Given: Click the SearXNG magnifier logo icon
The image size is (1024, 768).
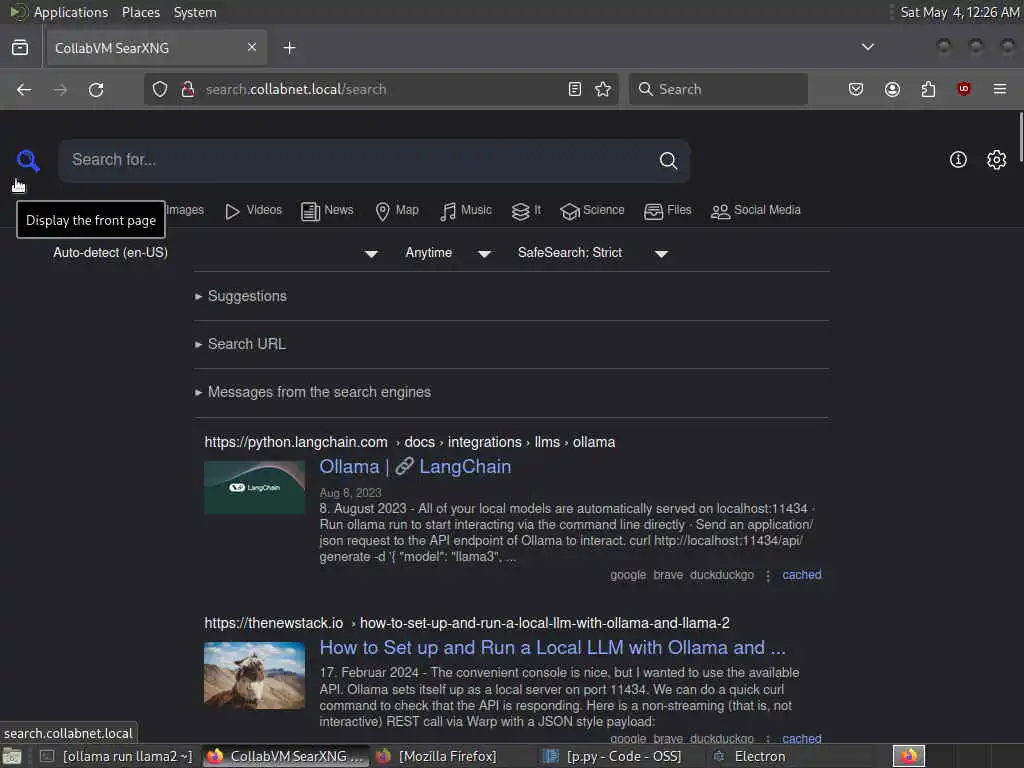Looking at the screenshot, I should (28, 161).
